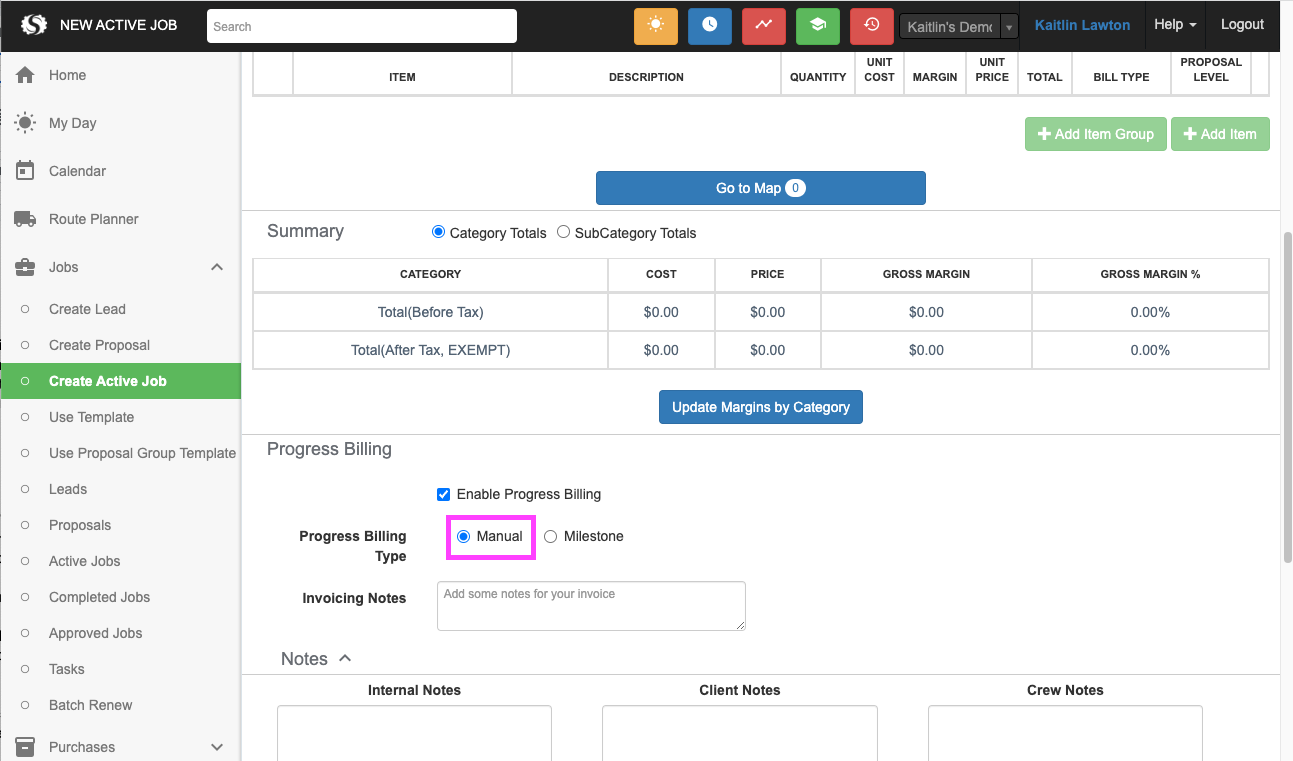The height and width of the screenshot is (761, 1293).
Task: Click the app logo in the header
Action: pyautogui.click(x=34, y=25)
